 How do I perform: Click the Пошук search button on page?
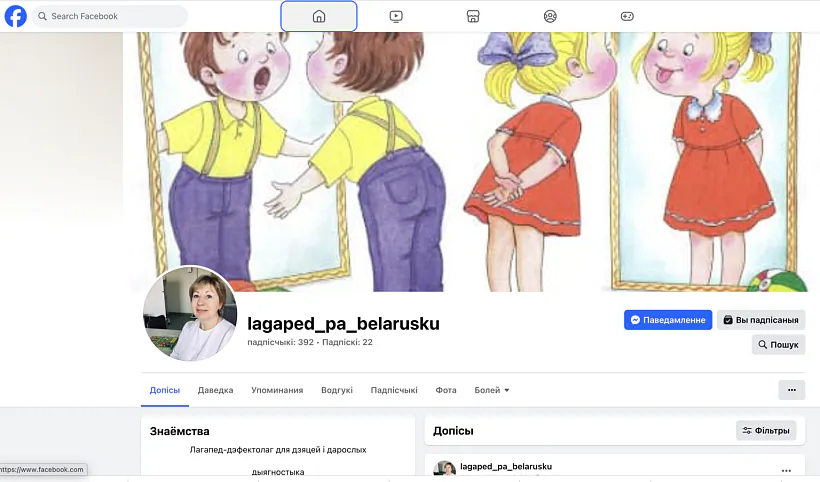click(778, 344)
